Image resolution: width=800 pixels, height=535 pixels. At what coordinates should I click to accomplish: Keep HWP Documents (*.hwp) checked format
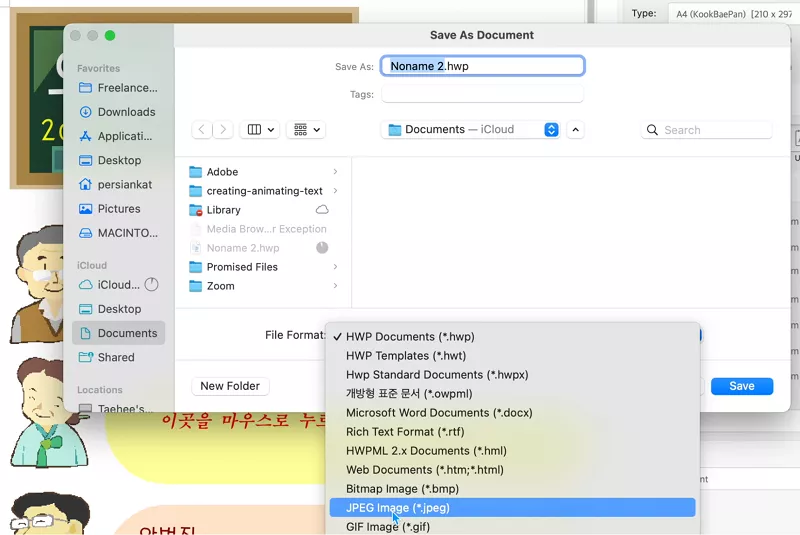pyautogui.click(x=512, y=337)
